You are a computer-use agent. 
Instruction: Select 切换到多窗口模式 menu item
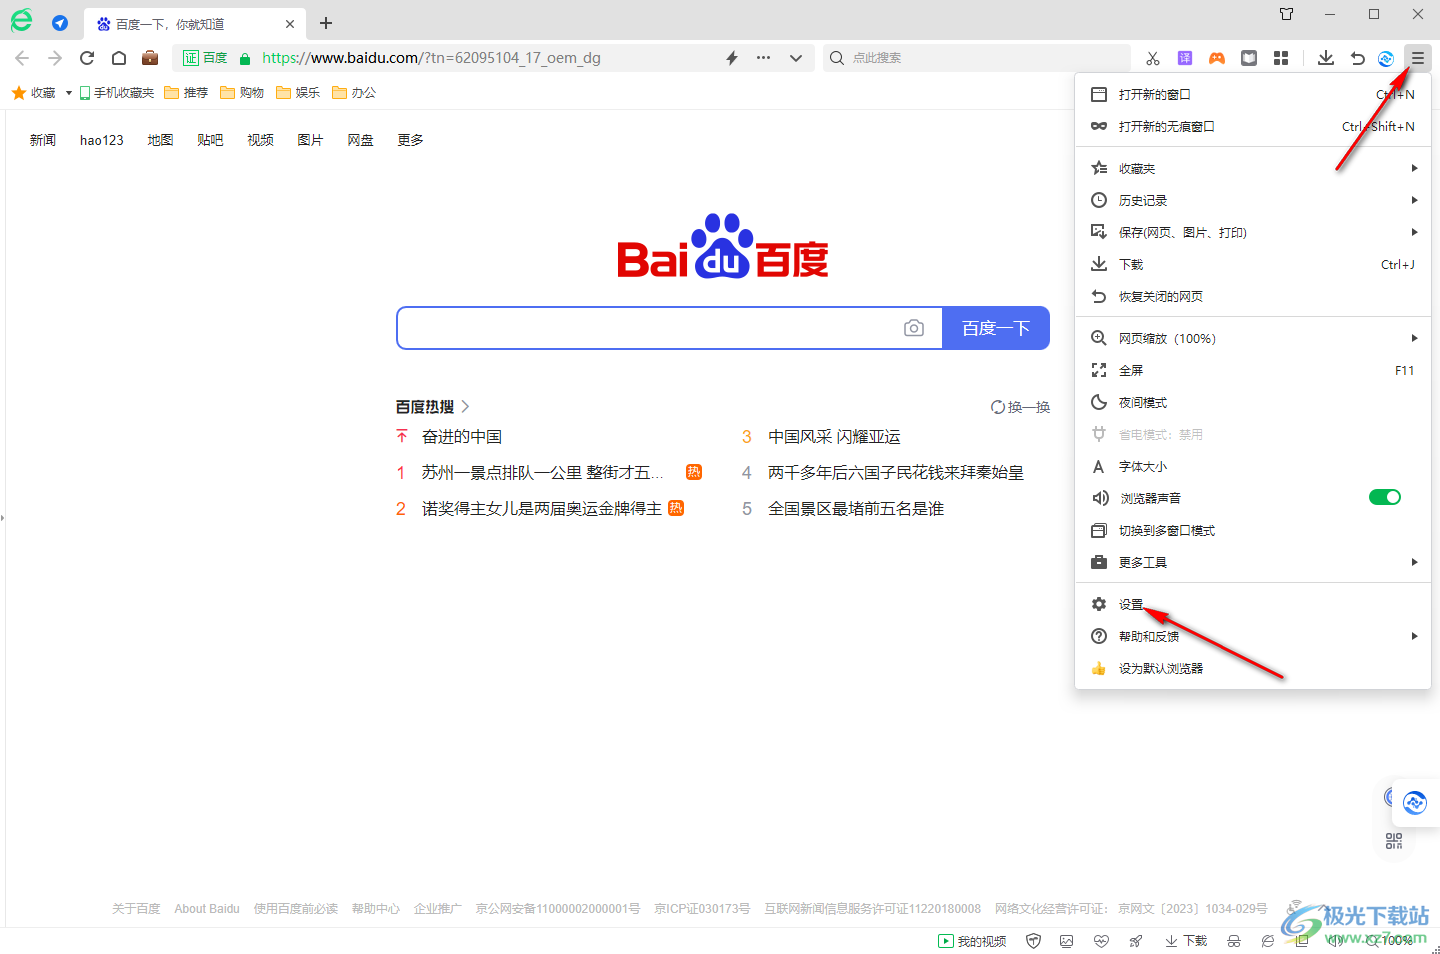pyautogui.click(x=1253, y=530)
